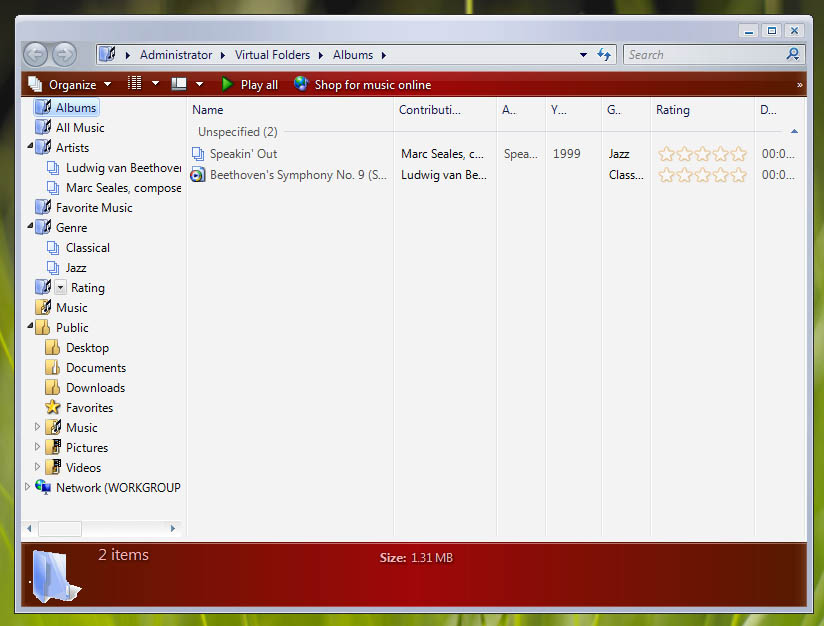This screenshot has width=824, height=626.
Task: Click the music library icon in address bar
Action: tap(108, 54)
